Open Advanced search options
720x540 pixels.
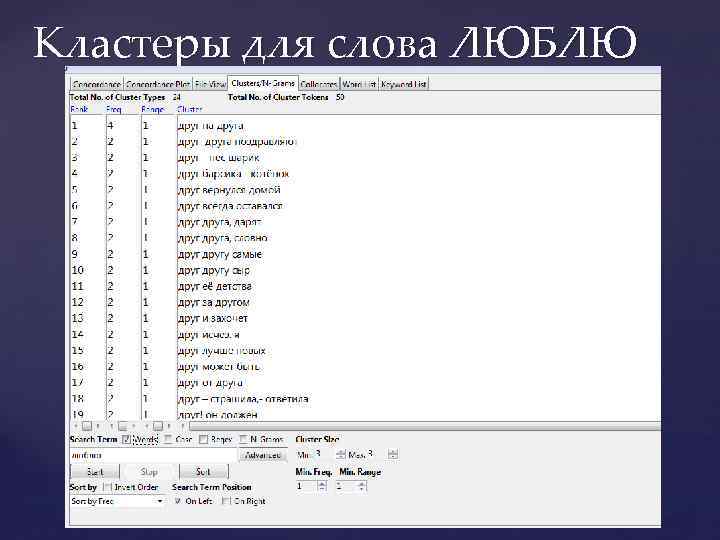click(x=263, y=455)
